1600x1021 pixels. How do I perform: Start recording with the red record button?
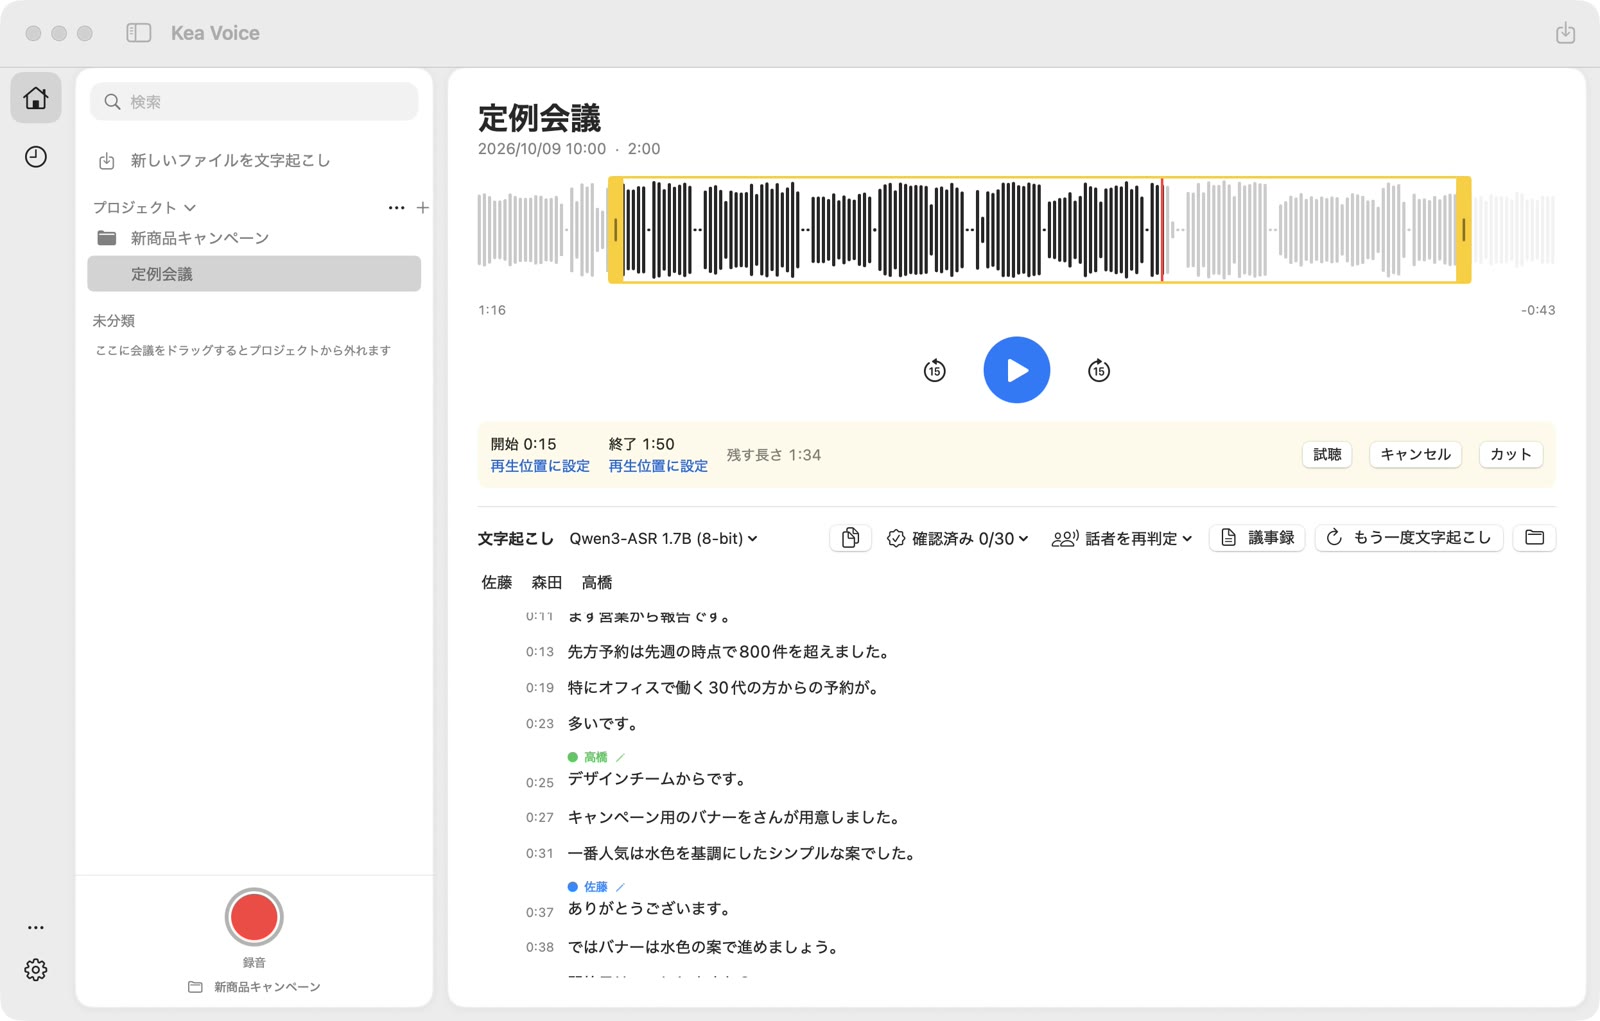click(254, 917)
